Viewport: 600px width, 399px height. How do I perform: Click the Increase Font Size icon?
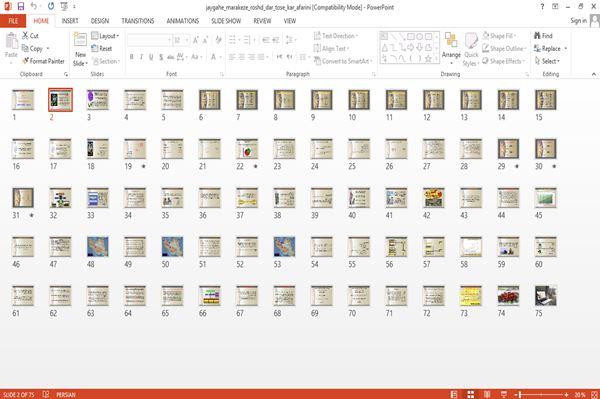pos(196,40)
